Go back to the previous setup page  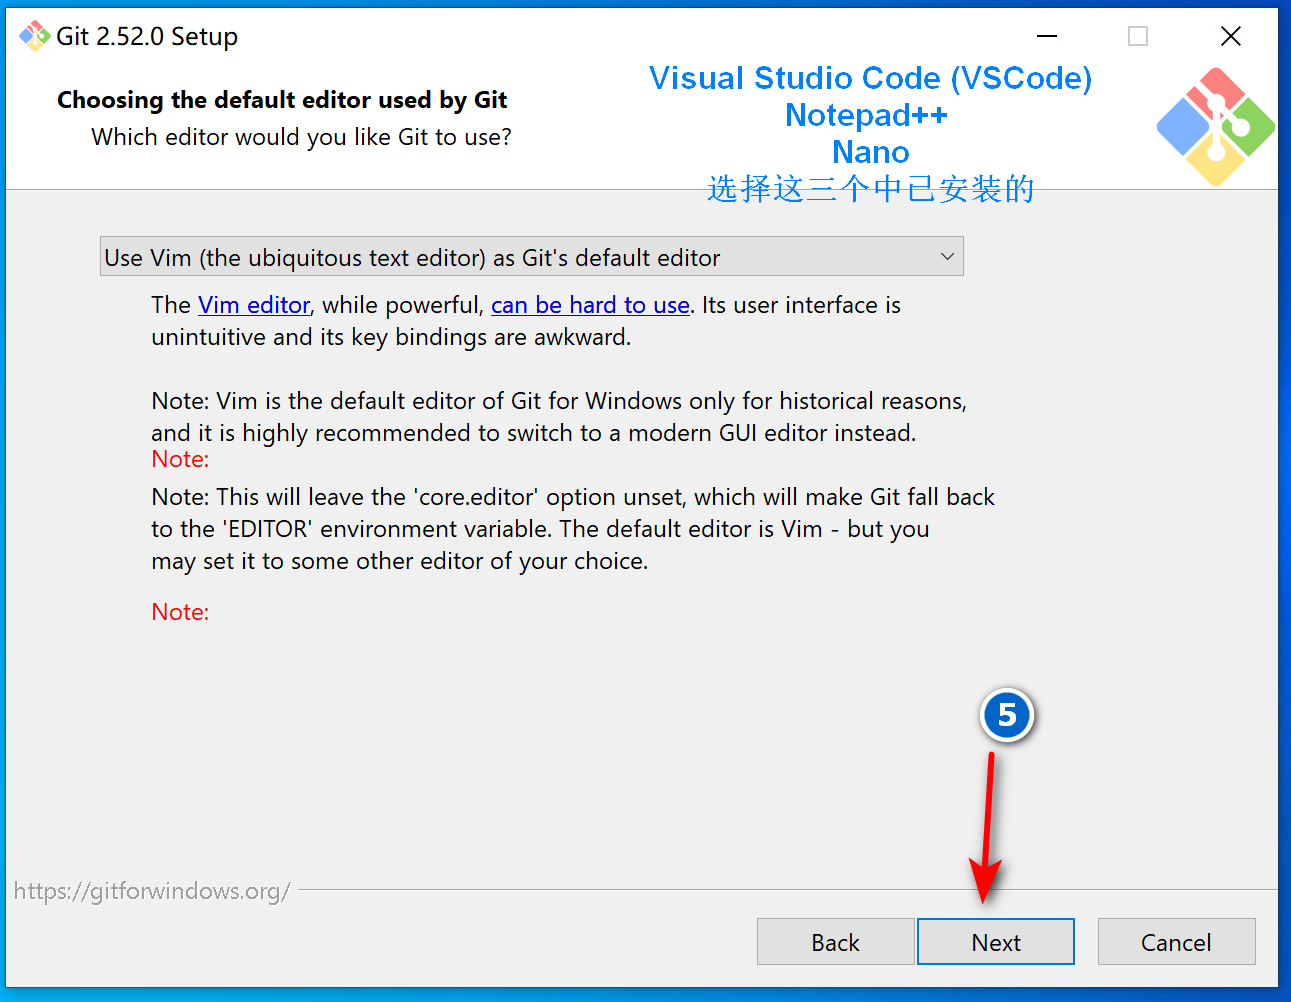point(835,942)
